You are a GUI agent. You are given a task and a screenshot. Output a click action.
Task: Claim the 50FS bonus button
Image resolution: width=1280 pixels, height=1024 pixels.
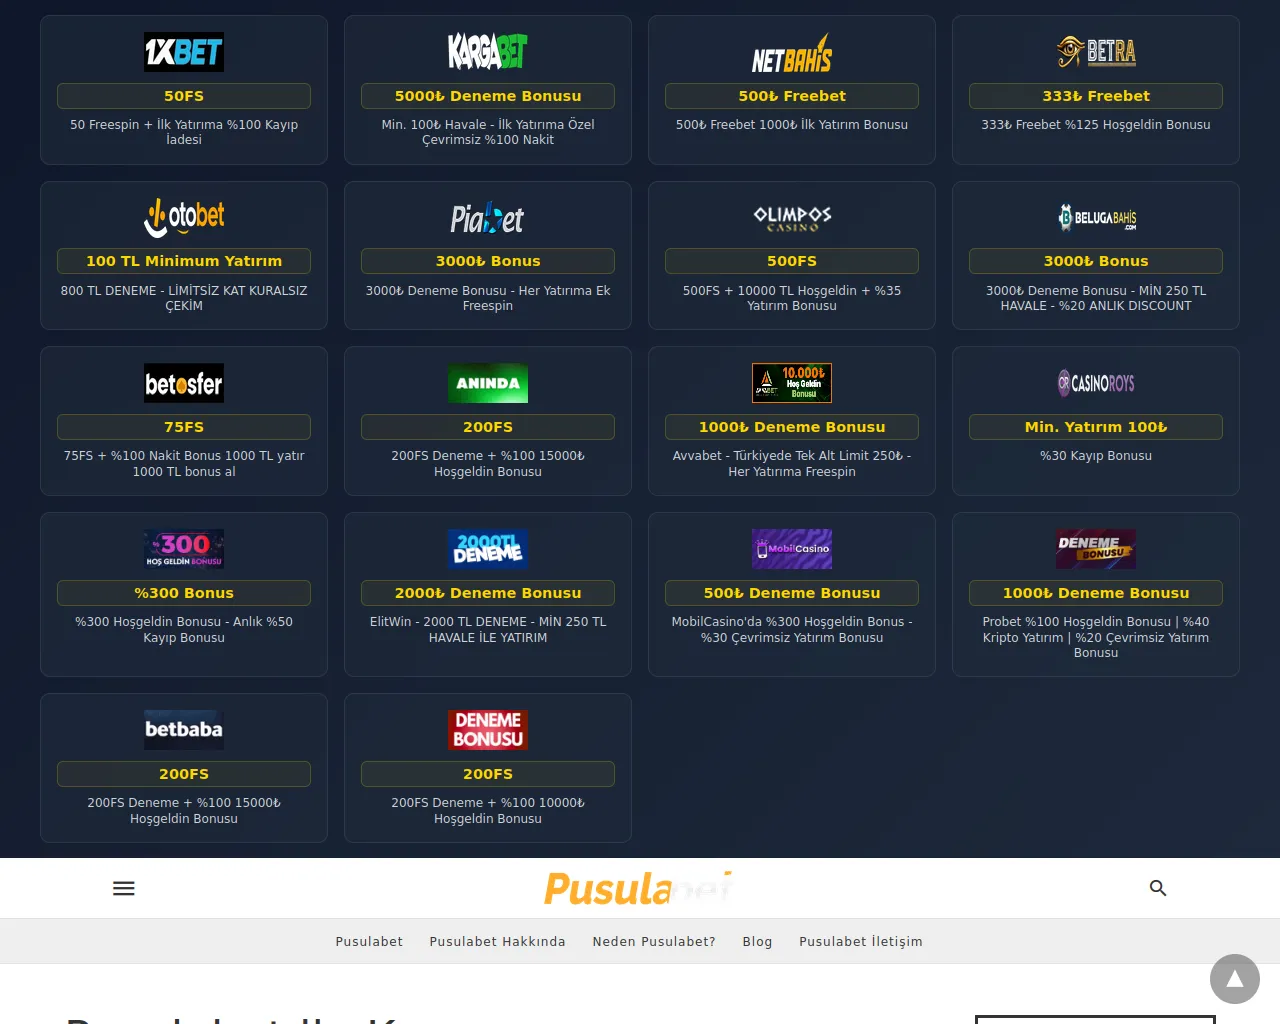pos(184,96)
